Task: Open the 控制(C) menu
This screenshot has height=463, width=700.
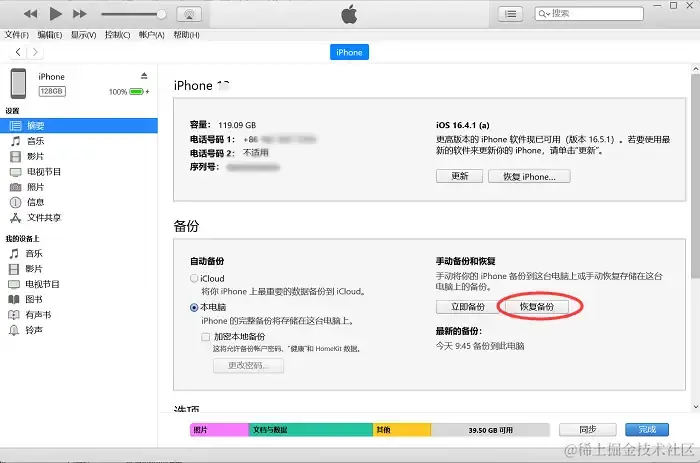Action: click(117, 35)
